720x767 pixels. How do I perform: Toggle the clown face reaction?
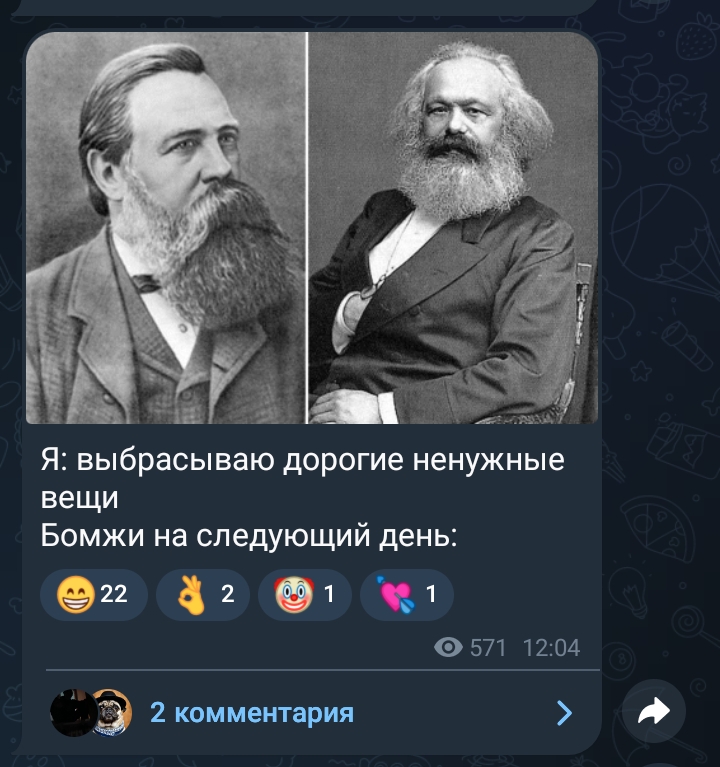click(305, 594)
